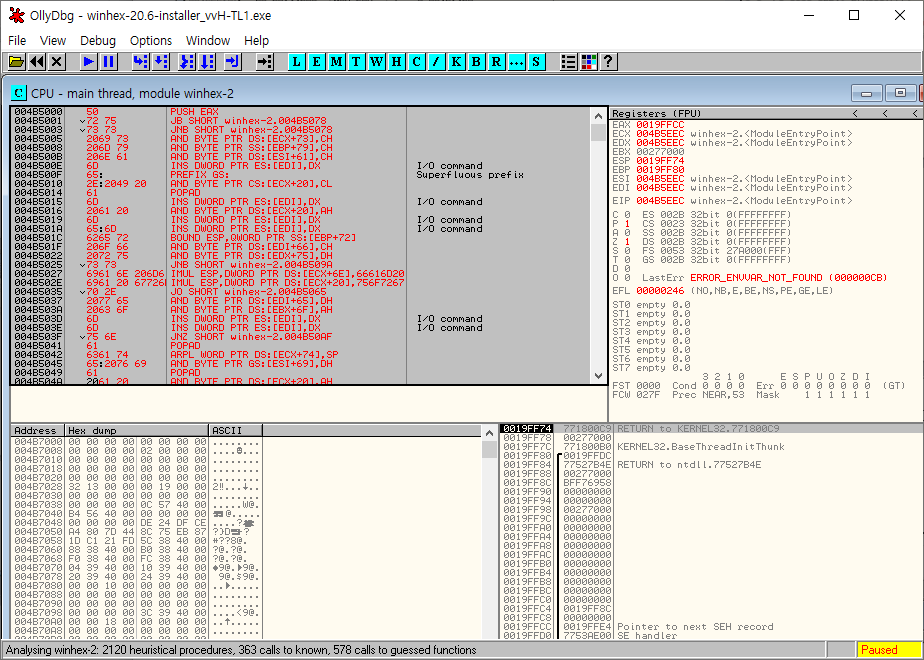Show Patches with the slash icon

(437, 61)
